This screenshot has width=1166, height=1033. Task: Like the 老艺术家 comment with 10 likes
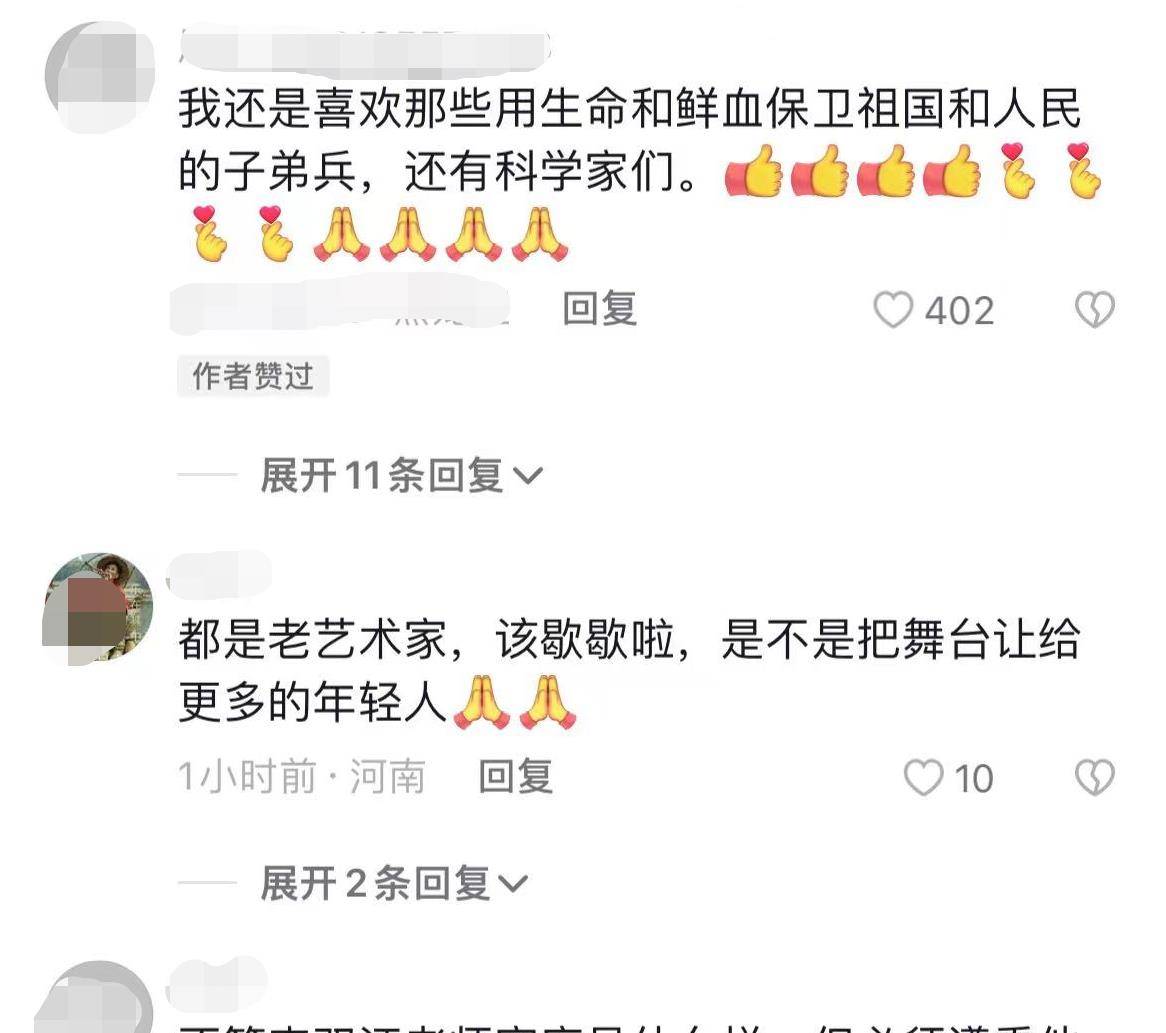(923, 778)
